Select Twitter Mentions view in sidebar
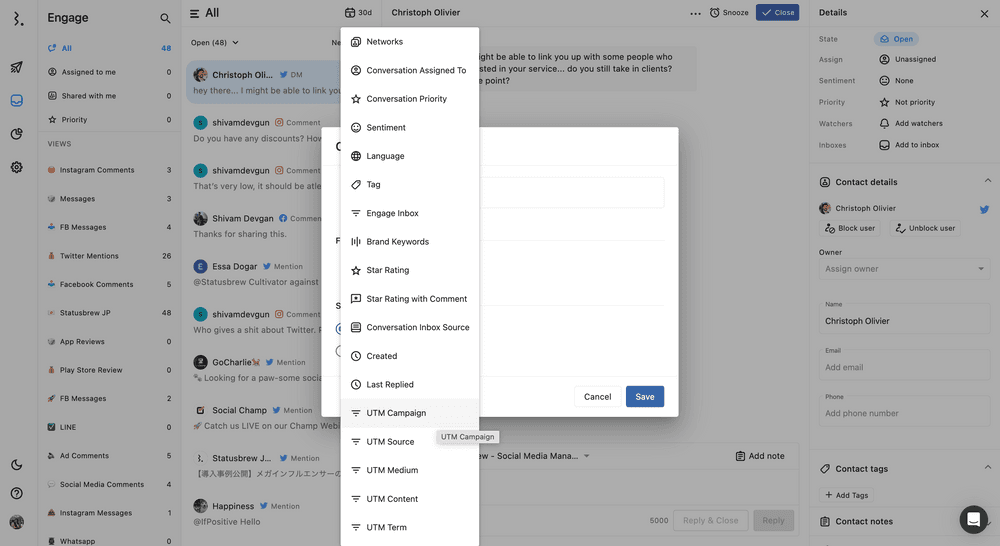Image resolution: width=1000 pixels, height=546 pixels. point(89,256)
